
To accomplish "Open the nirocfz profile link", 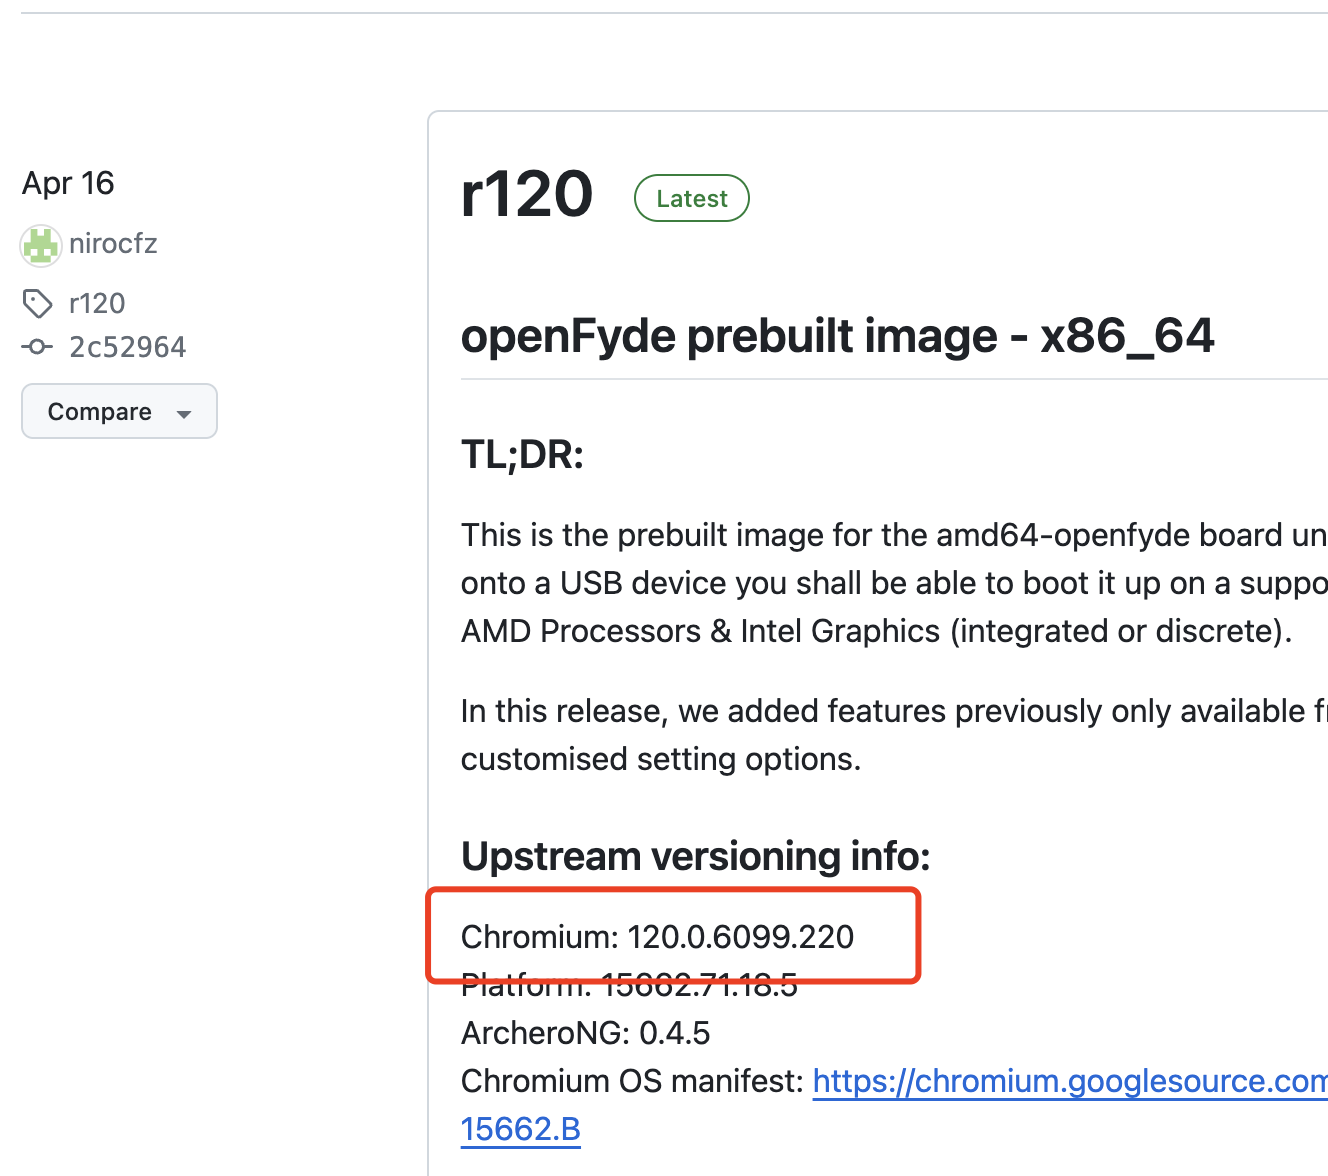I will click(x=113, y=244).
